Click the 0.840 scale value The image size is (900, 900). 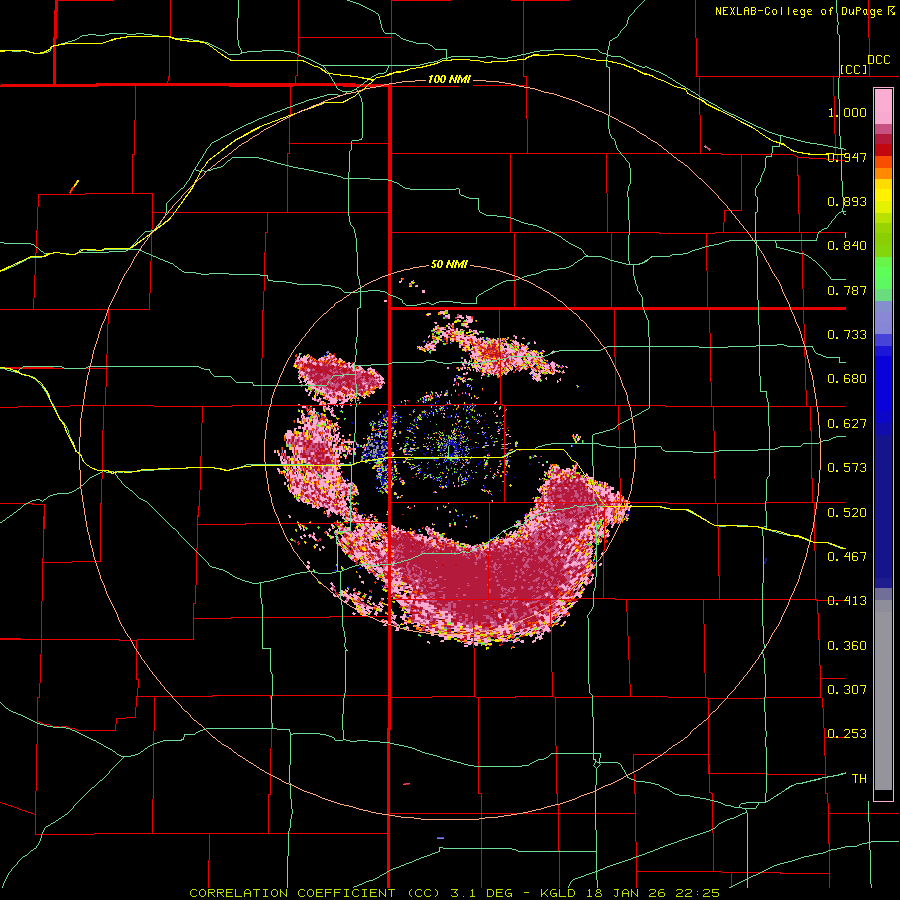pos(847,246)
